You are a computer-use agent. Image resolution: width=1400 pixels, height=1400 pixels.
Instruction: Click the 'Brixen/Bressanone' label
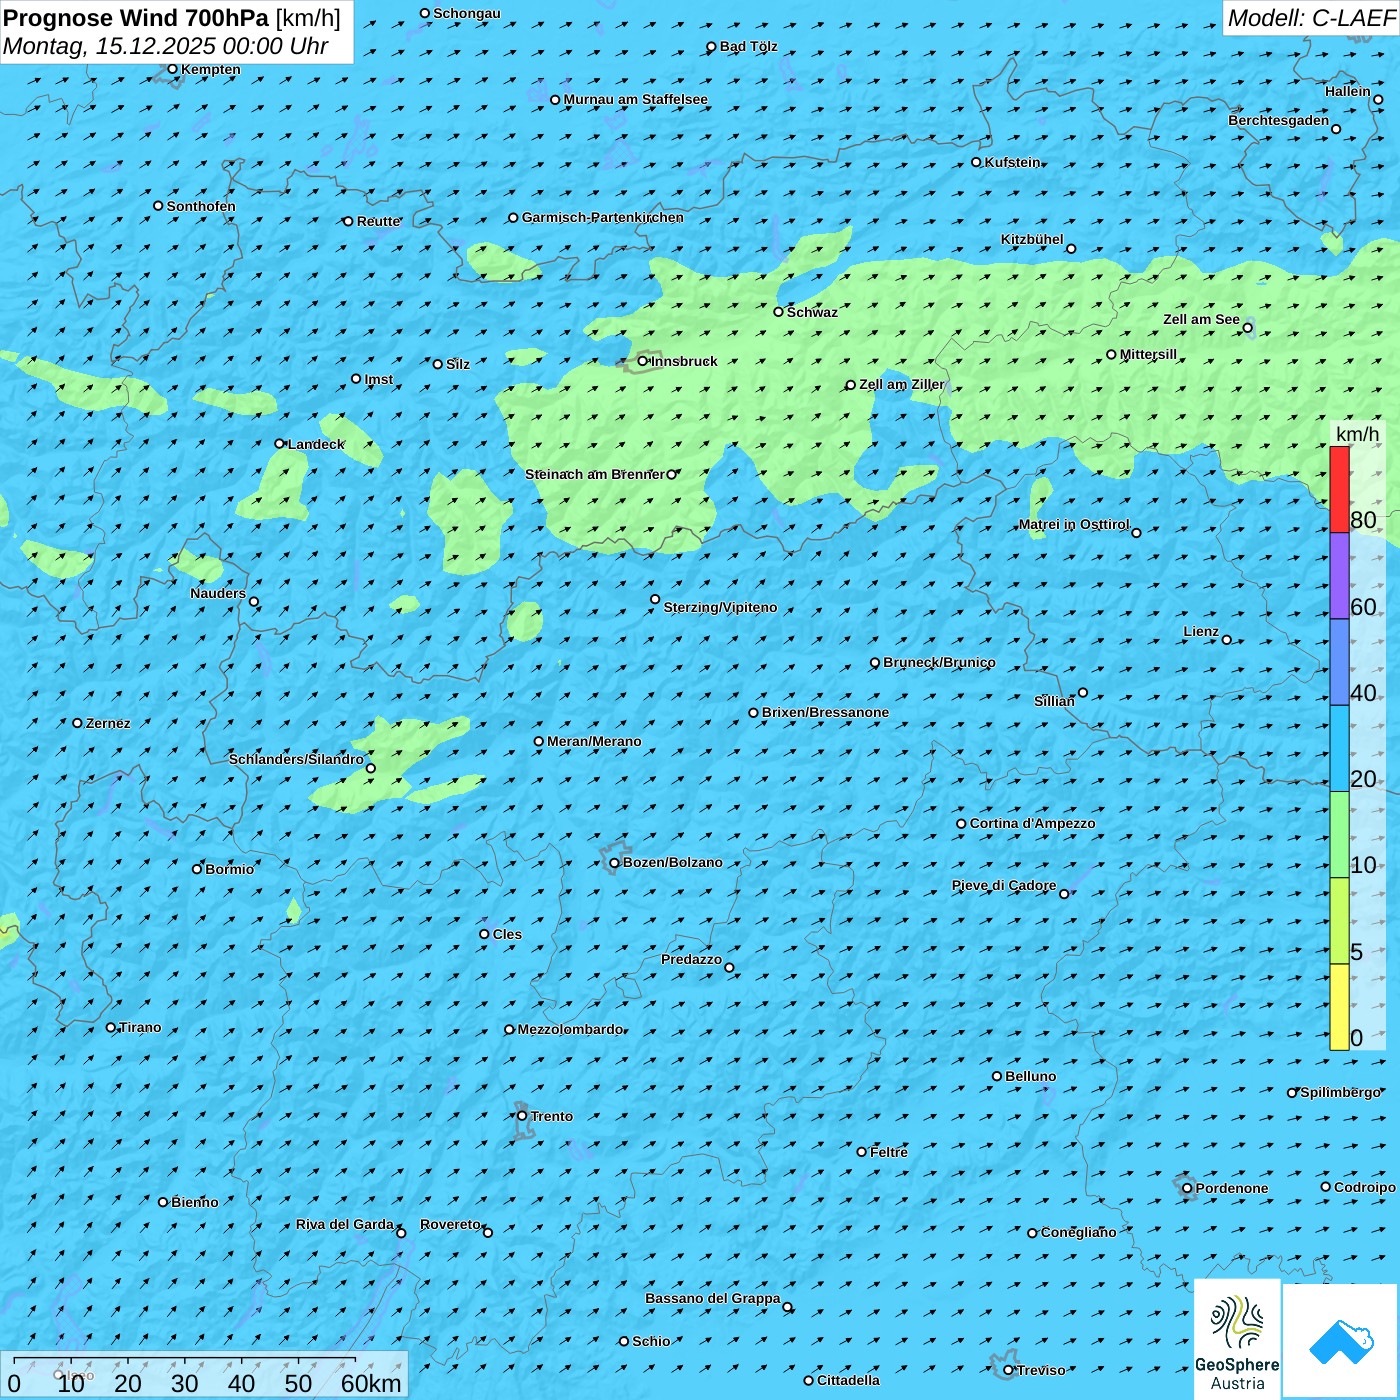click(x=825, y=712)
